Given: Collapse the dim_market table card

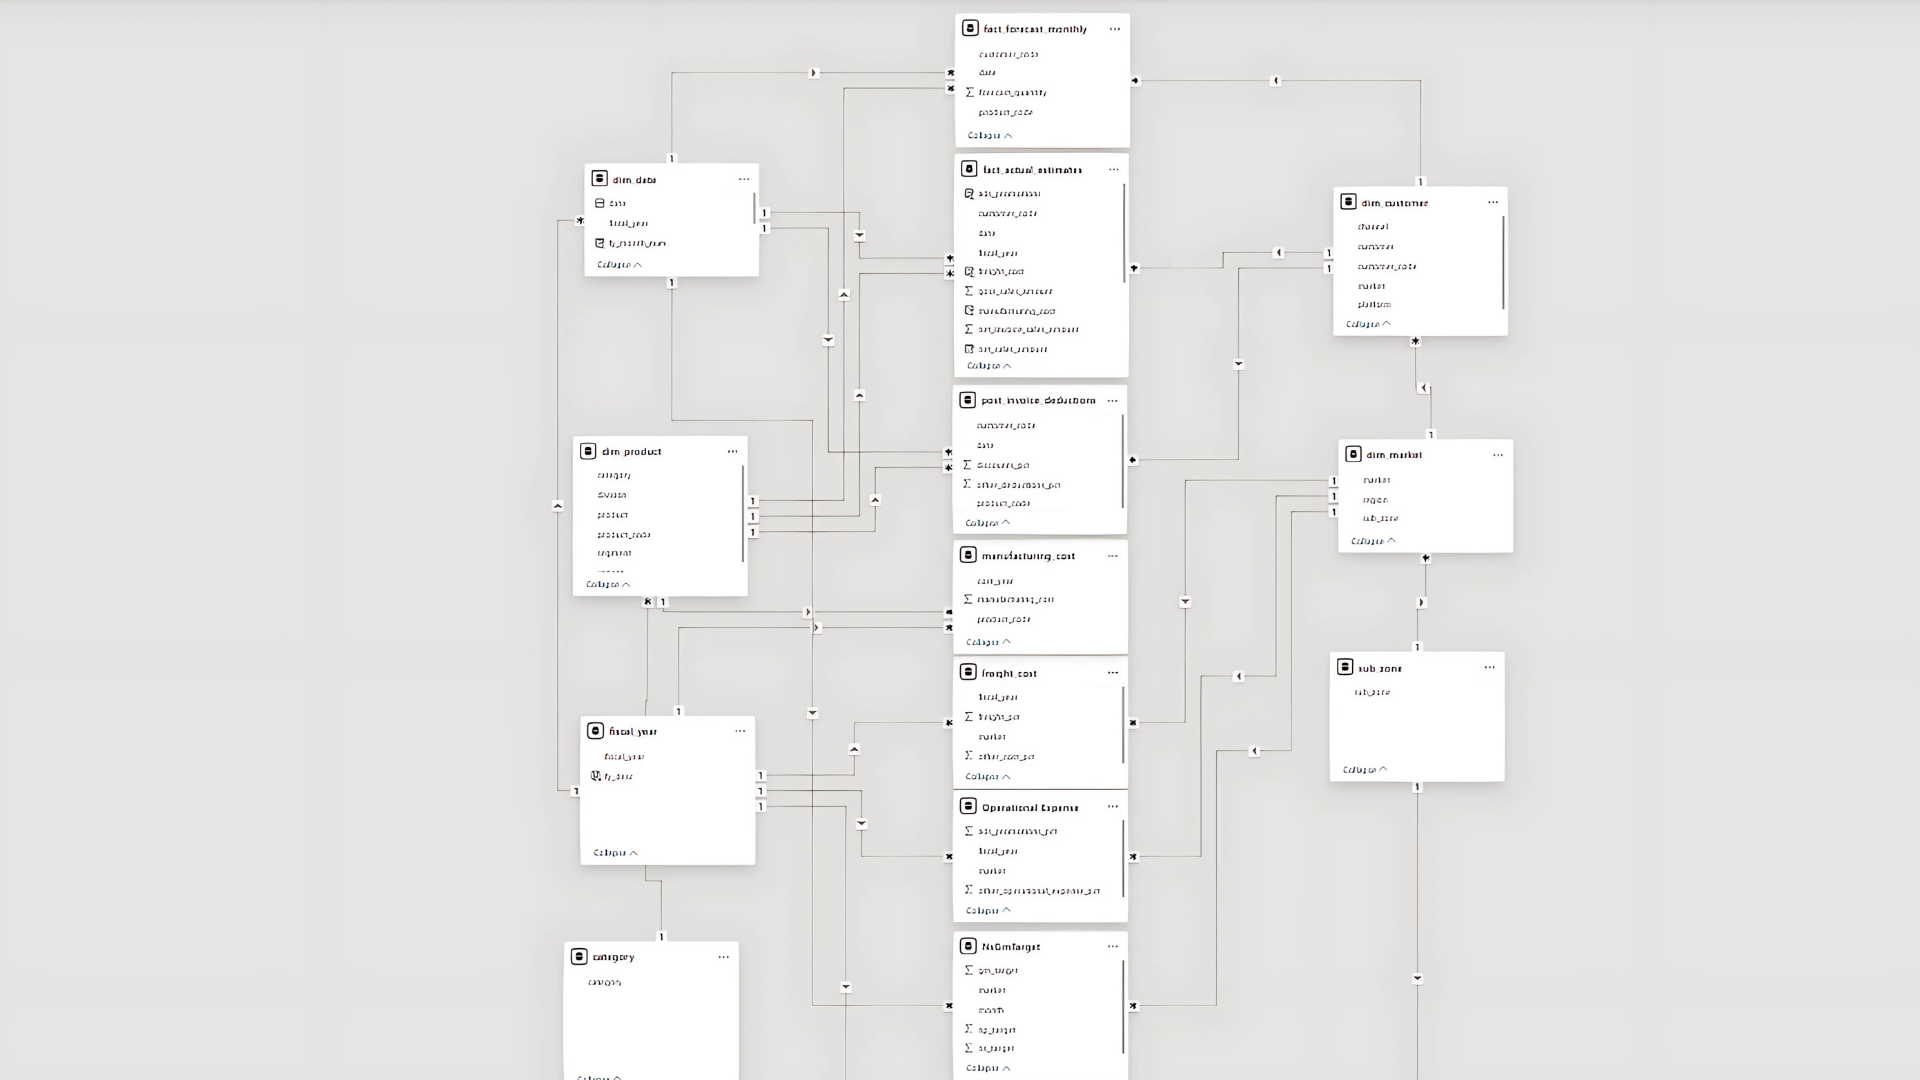Looking at the screenshot, I should click(x=1372, y=541).
